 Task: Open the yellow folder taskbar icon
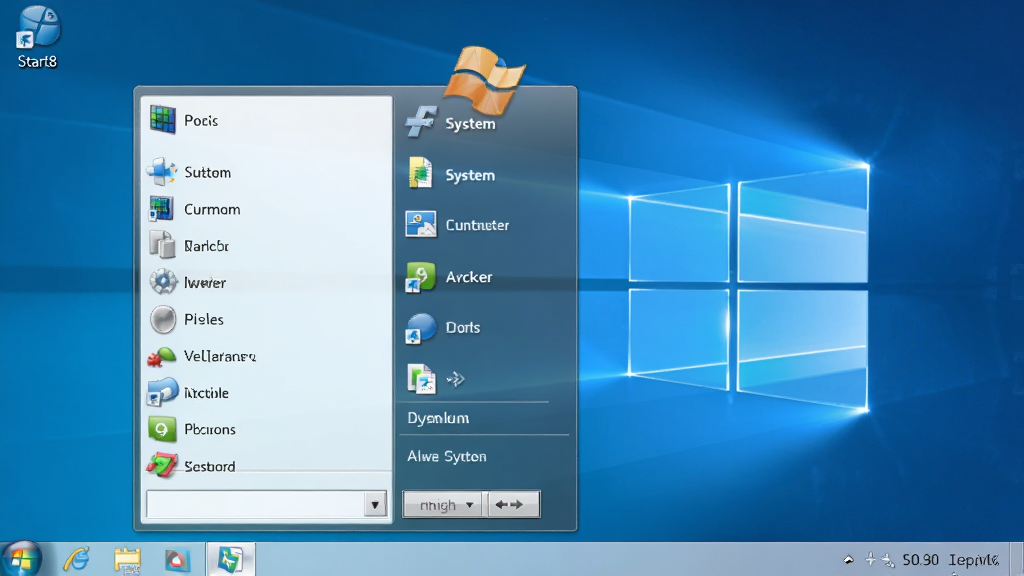point(127,560)
